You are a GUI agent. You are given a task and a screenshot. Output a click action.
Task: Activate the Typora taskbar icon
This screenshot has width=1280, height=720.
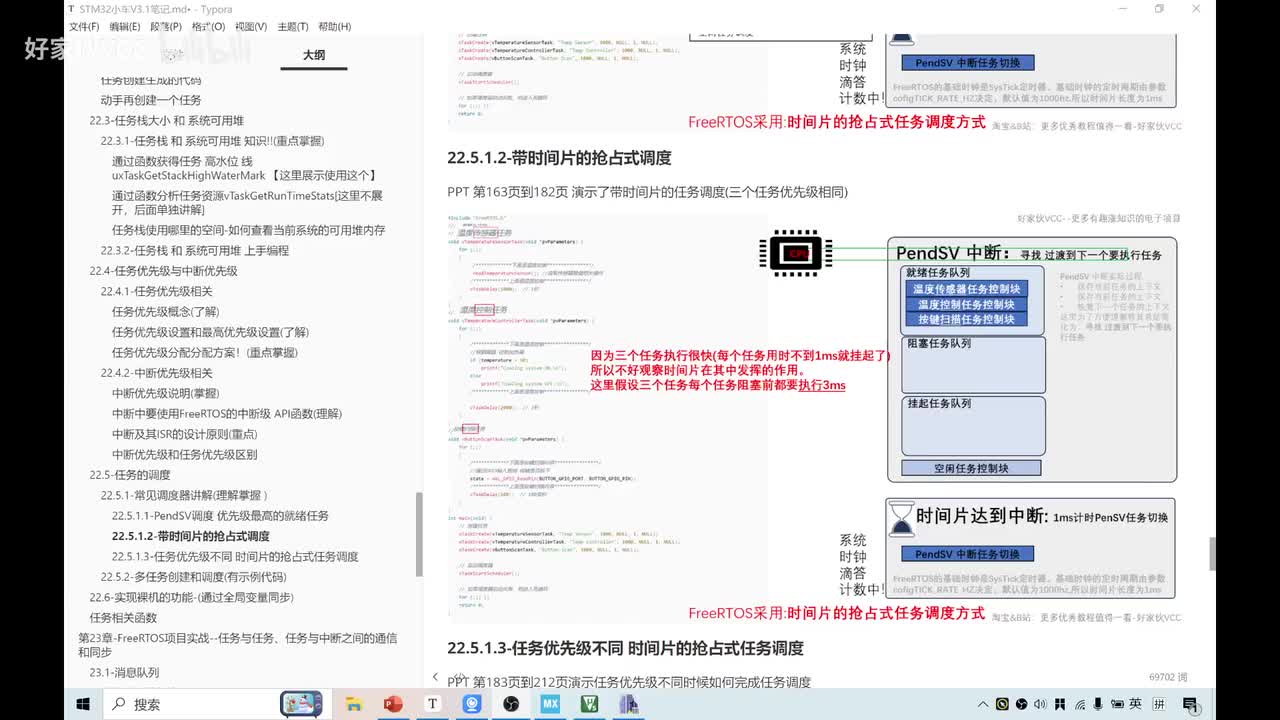click(x=432, y=704)
